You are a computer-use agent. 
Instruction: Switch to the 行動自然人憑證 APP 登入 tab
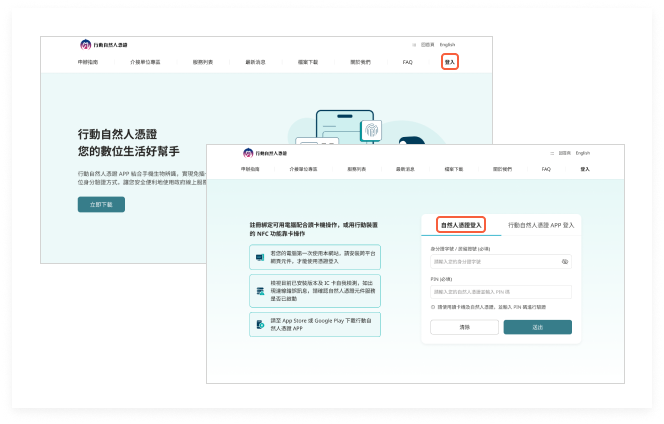[541, 225]
